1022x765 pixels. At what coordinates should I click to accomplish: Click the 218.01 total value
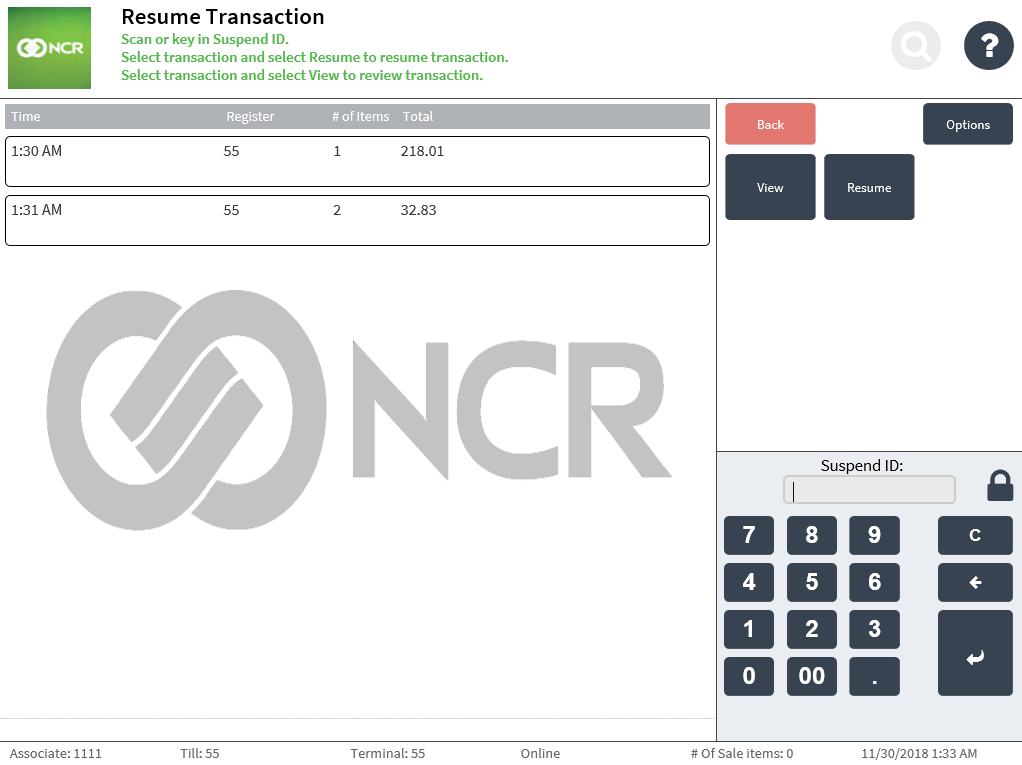[422, 151]
